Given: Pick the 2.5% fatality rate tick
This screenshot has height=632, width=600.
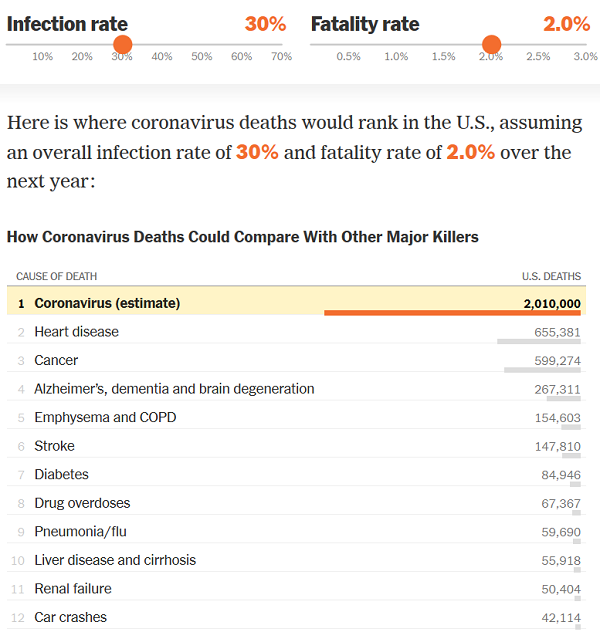Looking at the screenshot, I should [x=538, y=57].
